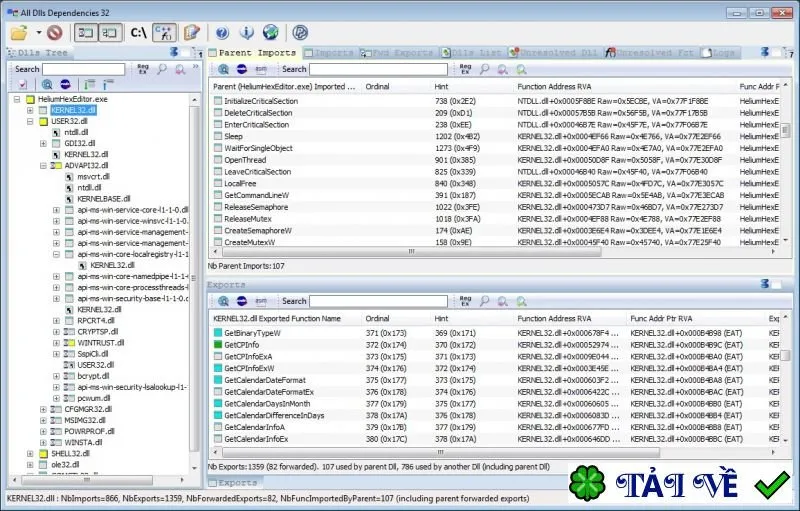Open the website globe icon

(x=270, y=33)
